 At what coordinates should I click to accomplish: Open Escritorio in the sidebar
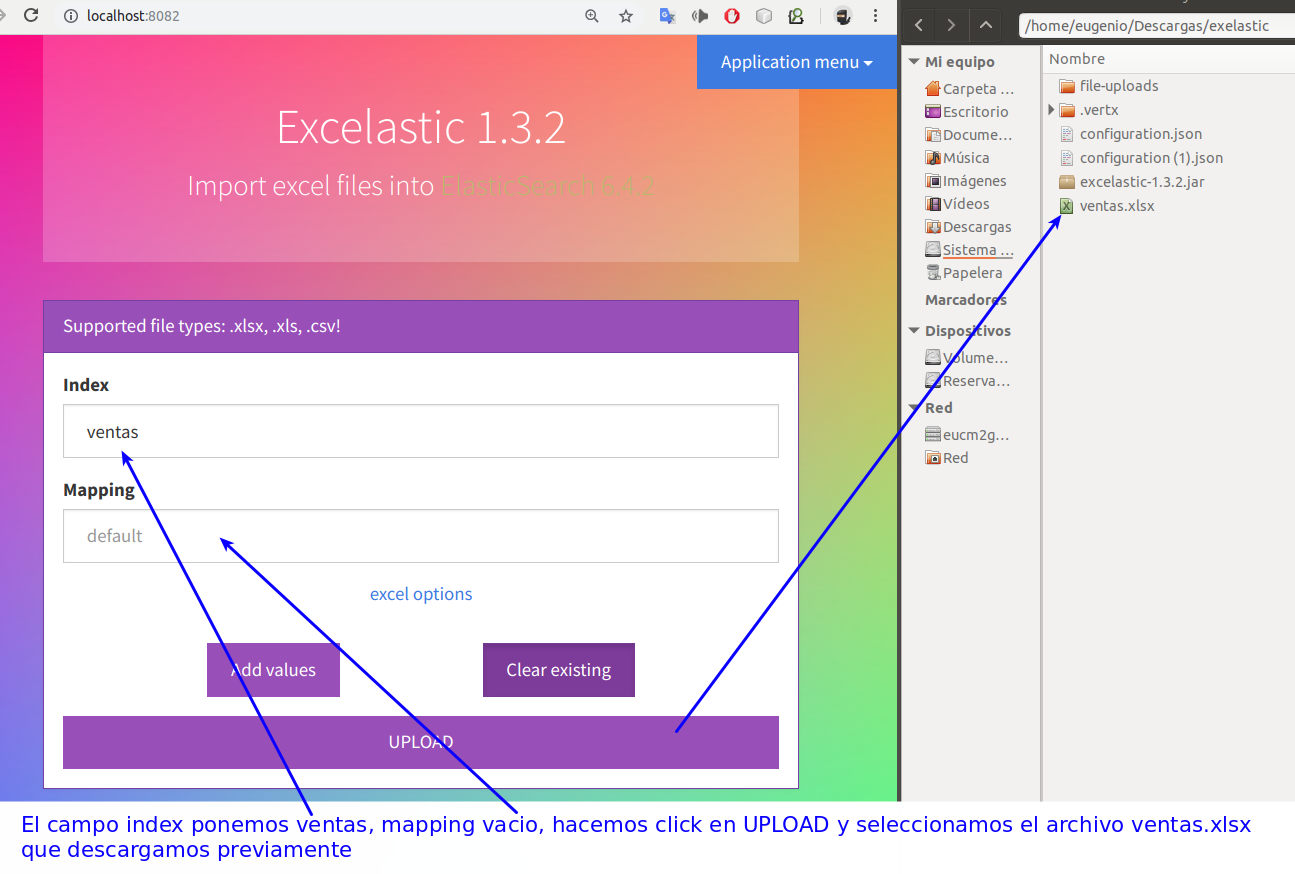coord(967,112)
